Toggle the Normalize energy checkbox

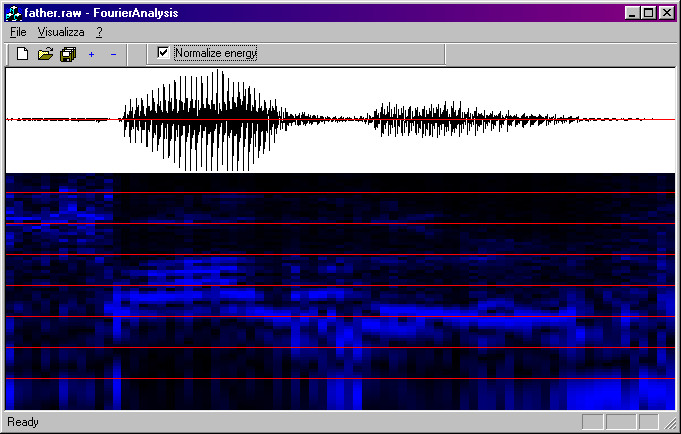[x=164, y=53]
